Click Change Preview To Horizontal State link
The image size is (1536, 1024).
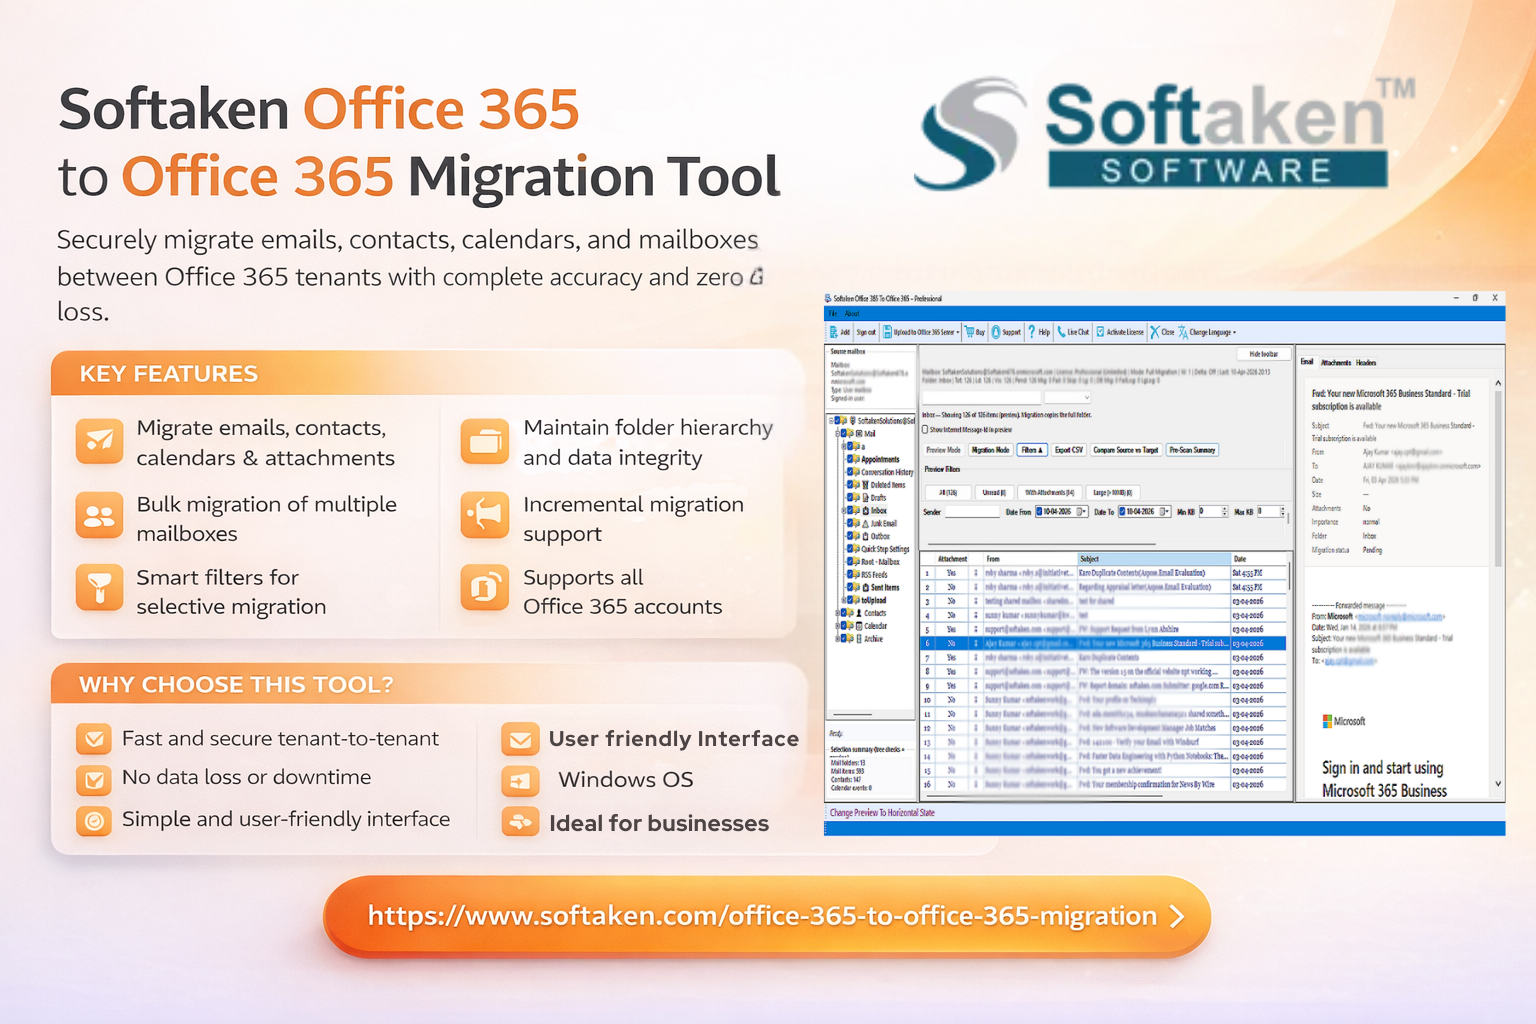pos(882,813)
